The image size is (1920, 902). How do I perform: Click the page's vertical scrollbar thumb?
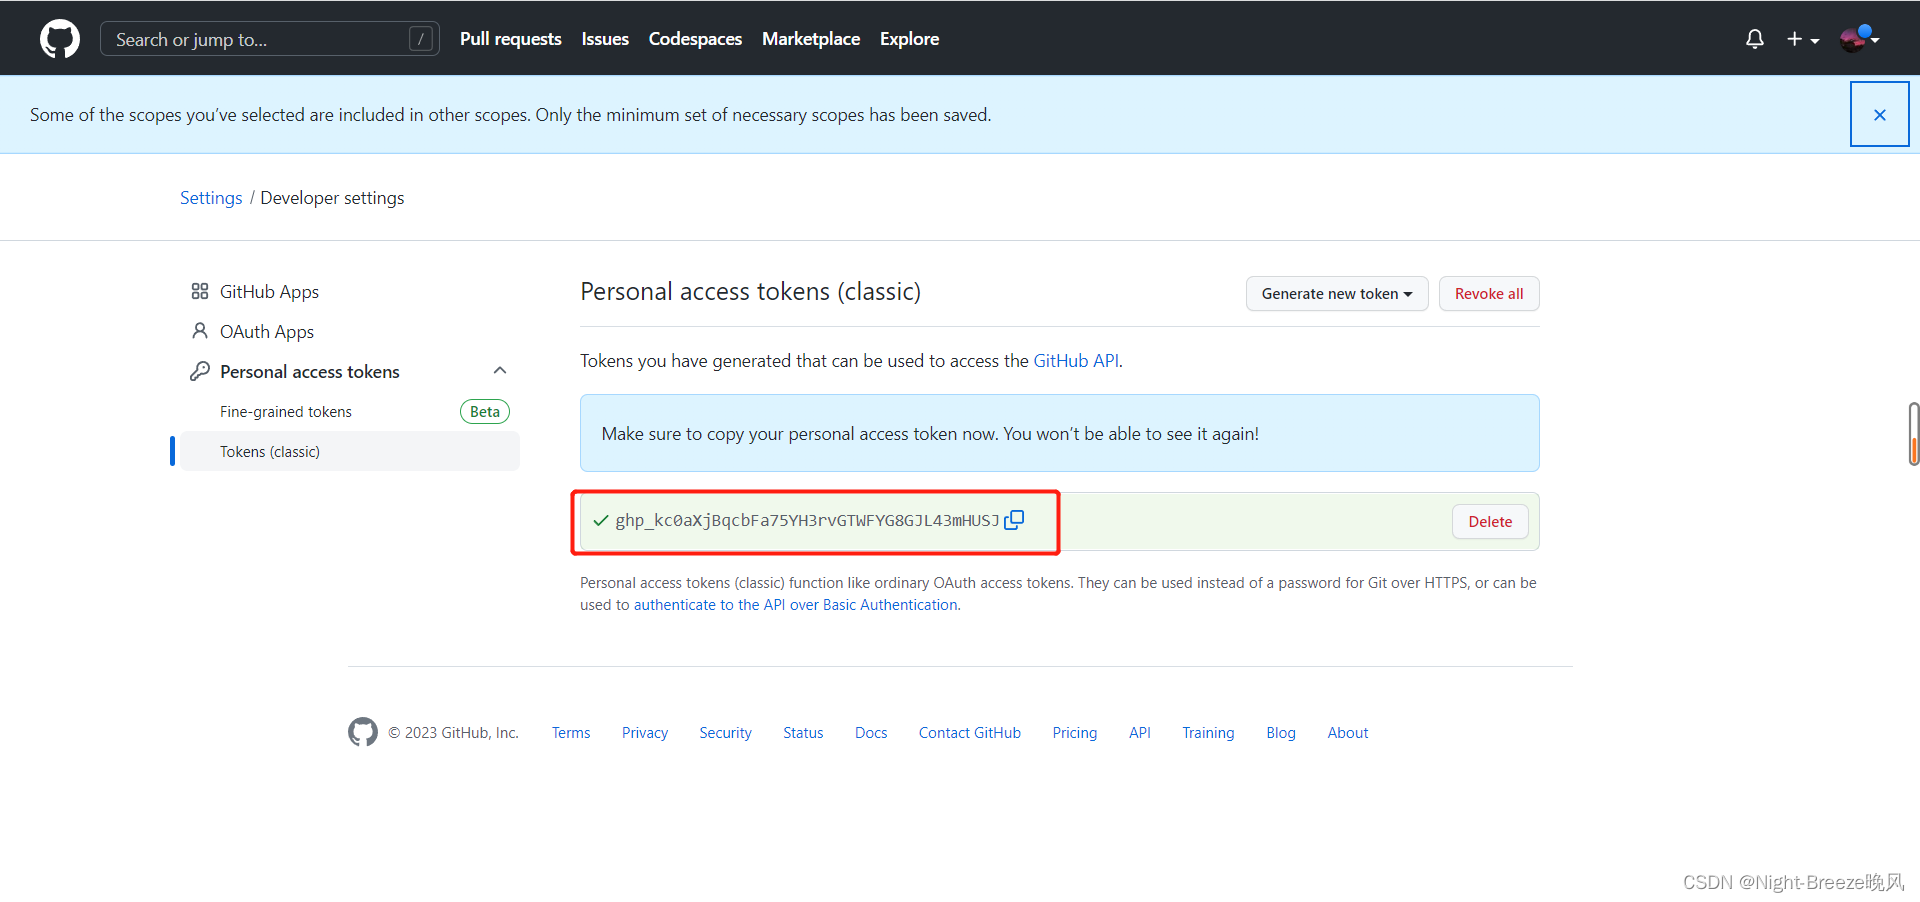(1913, 434)
